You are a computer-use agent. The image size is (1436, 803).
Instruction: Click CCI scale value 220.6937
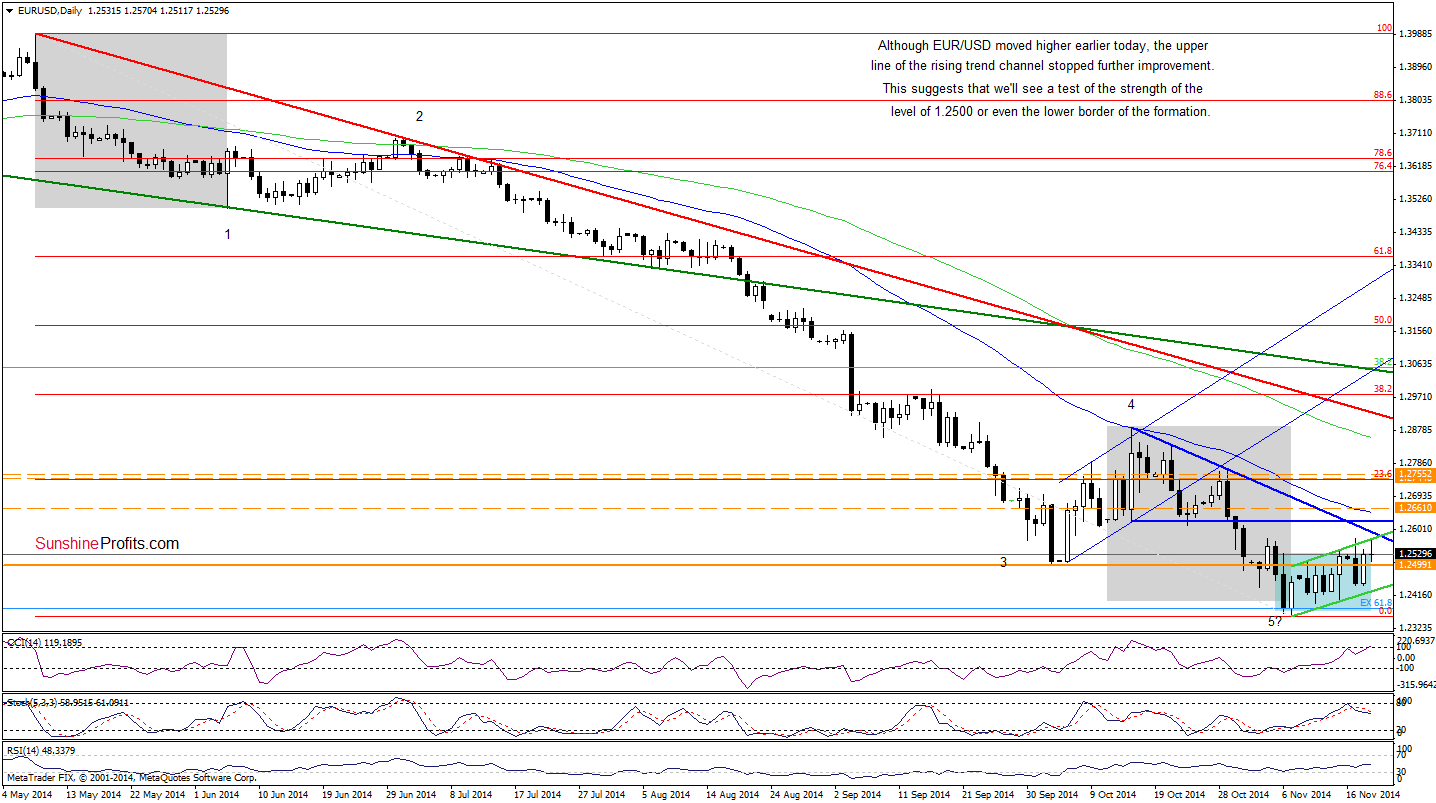(1415, 639)
